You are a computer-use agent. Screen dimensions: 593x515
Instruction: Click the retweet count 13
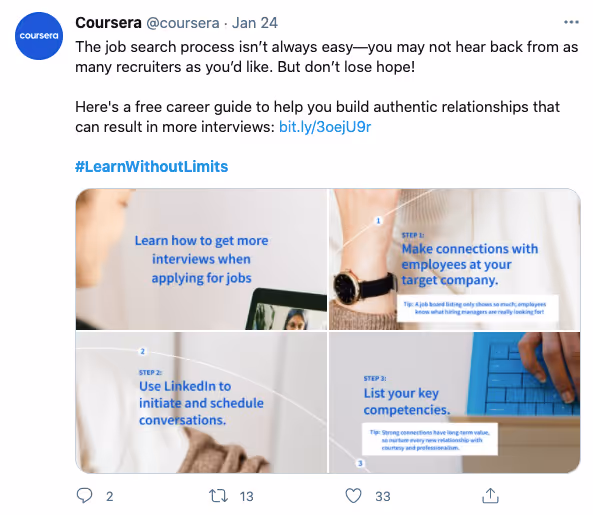(x=246, y=496)
